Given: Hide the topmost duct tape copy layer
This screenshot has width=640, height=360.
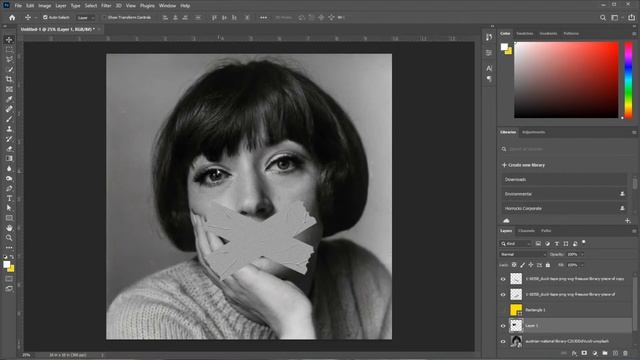Looking at the screenshot, I should tap(503, 279).
